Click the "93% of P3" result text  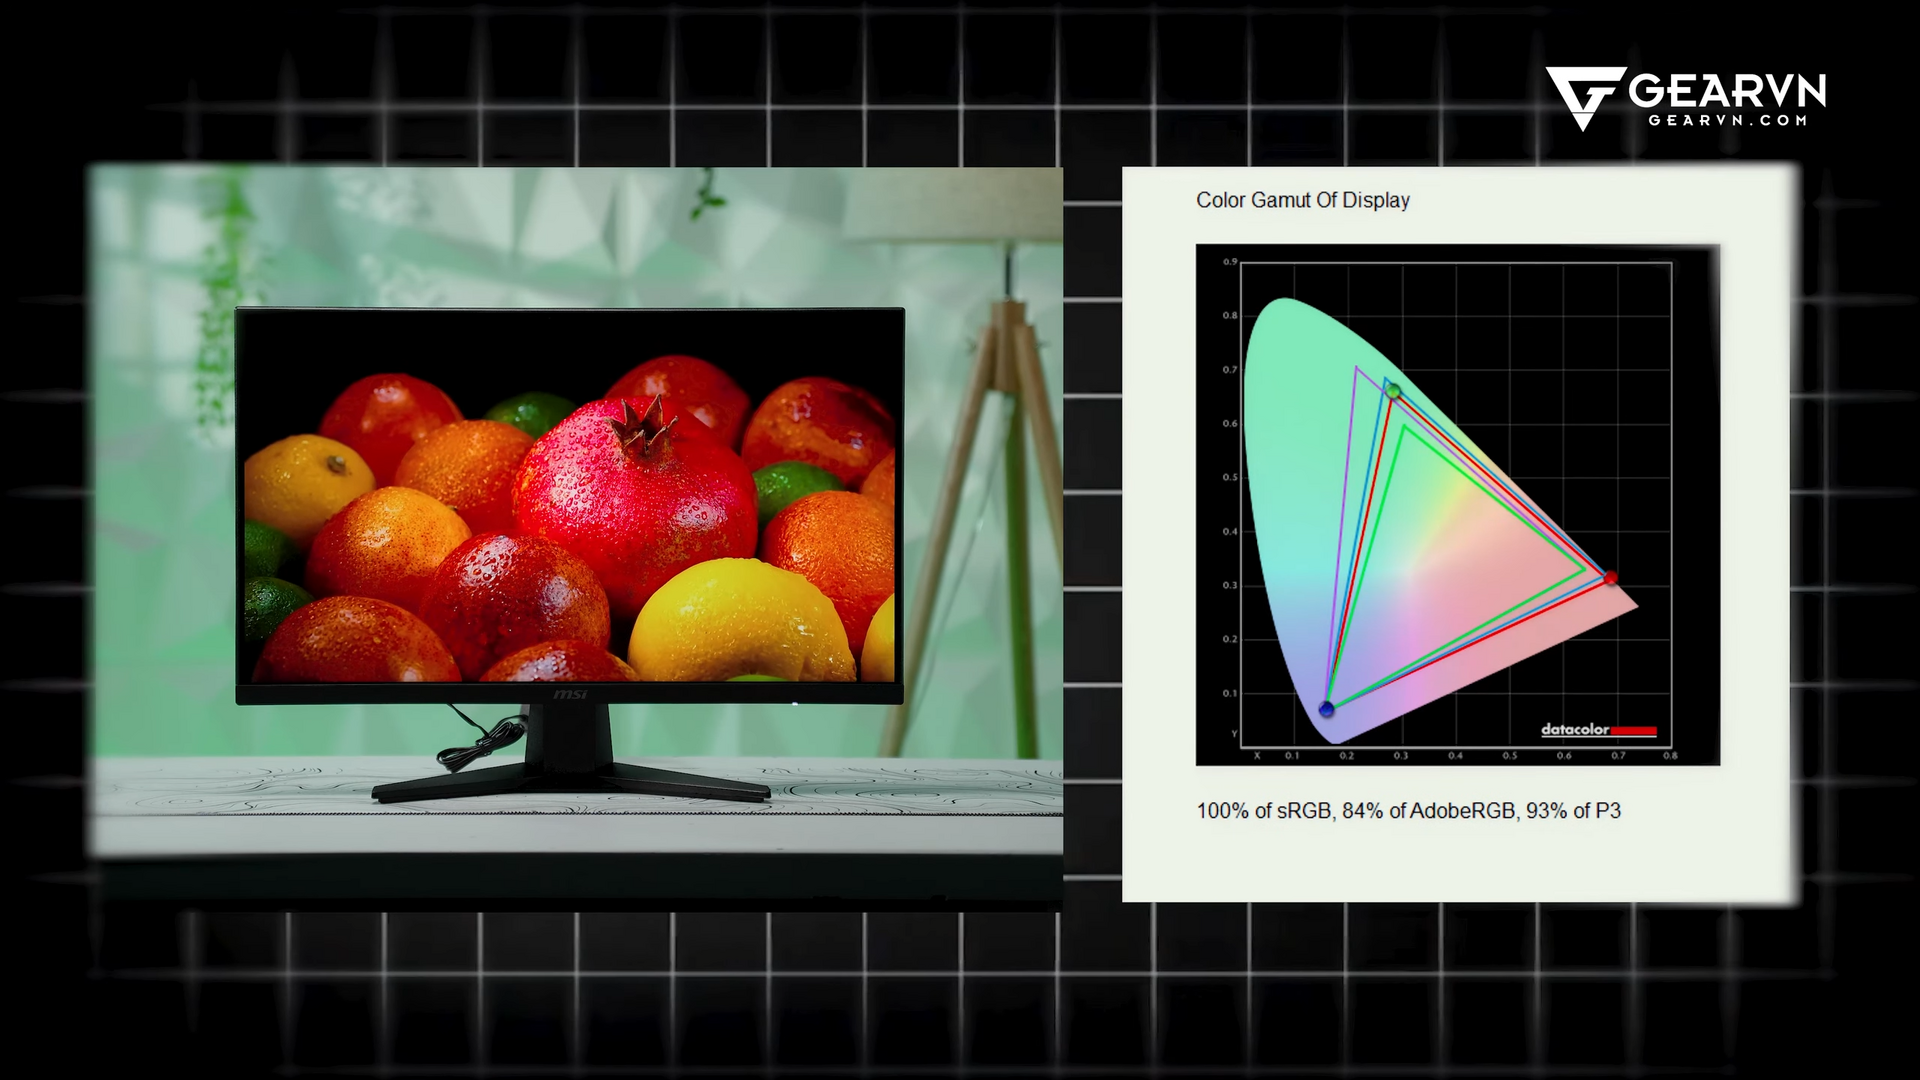point(1573,811)
